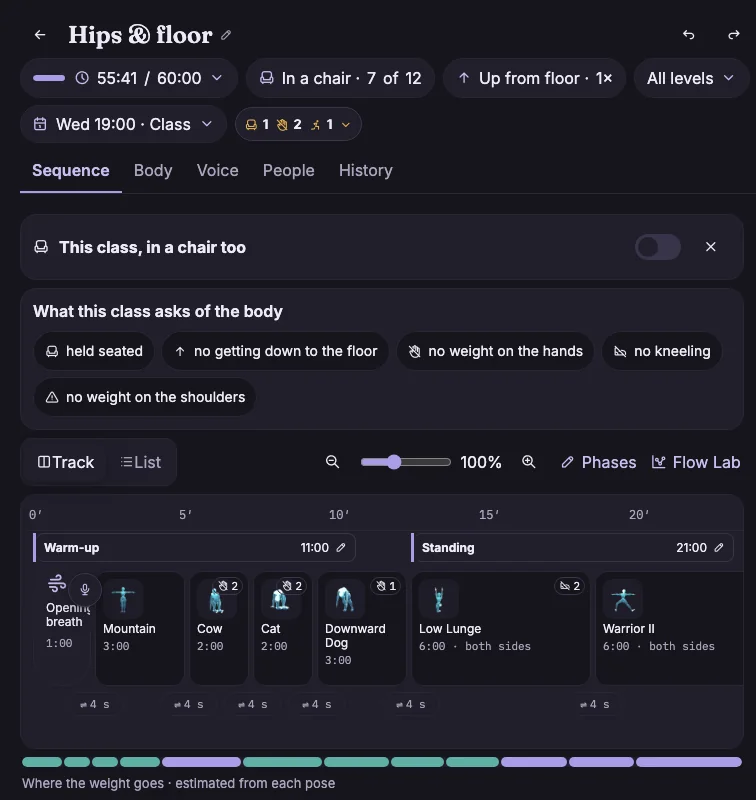Go back with the left arrow icon
The image size is (756, 800).
click(x=40, y=35)
